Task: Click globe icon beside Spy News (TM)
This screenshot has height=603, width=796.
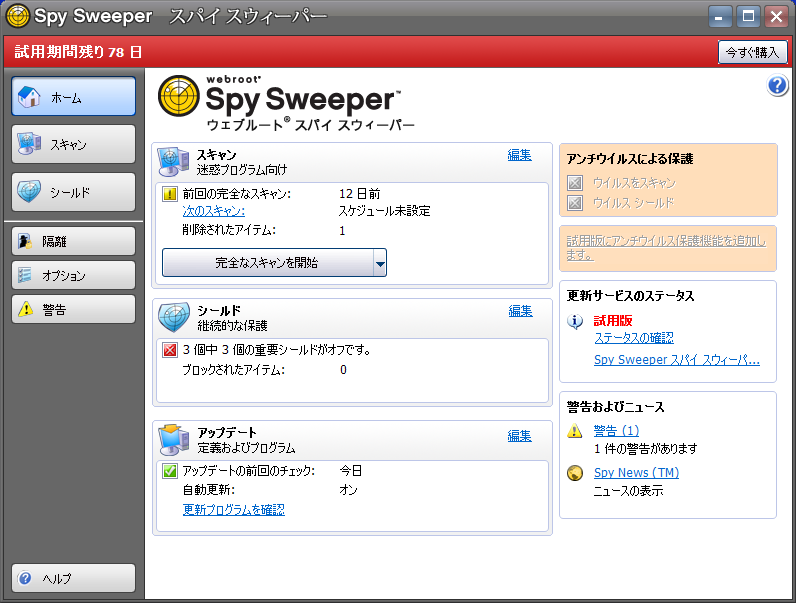Action: (575, 473)
